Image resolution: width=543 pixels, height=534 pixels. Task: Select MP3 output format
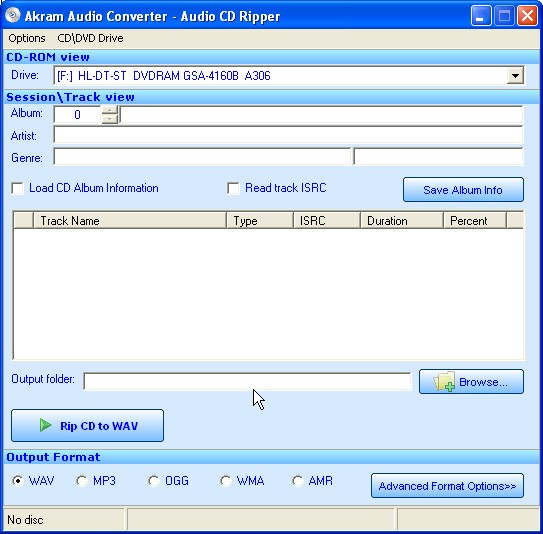[82, 481]
